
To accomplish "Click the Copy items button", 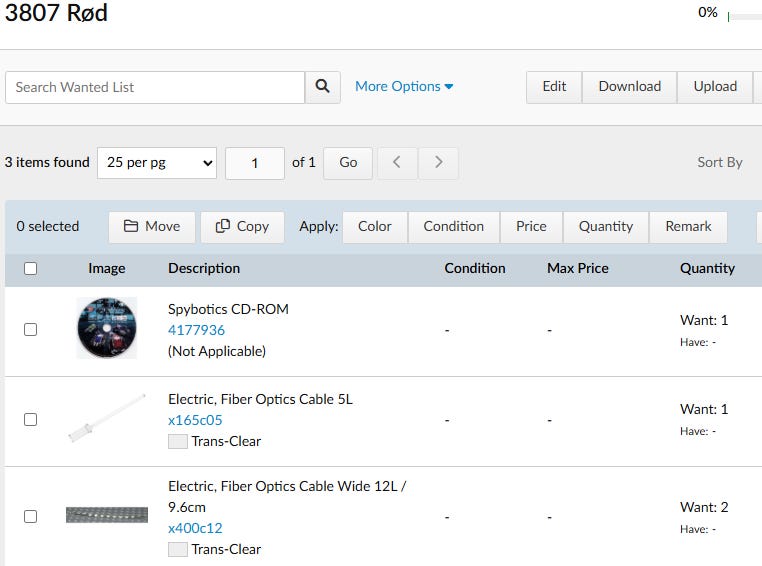I will (242, 227).
